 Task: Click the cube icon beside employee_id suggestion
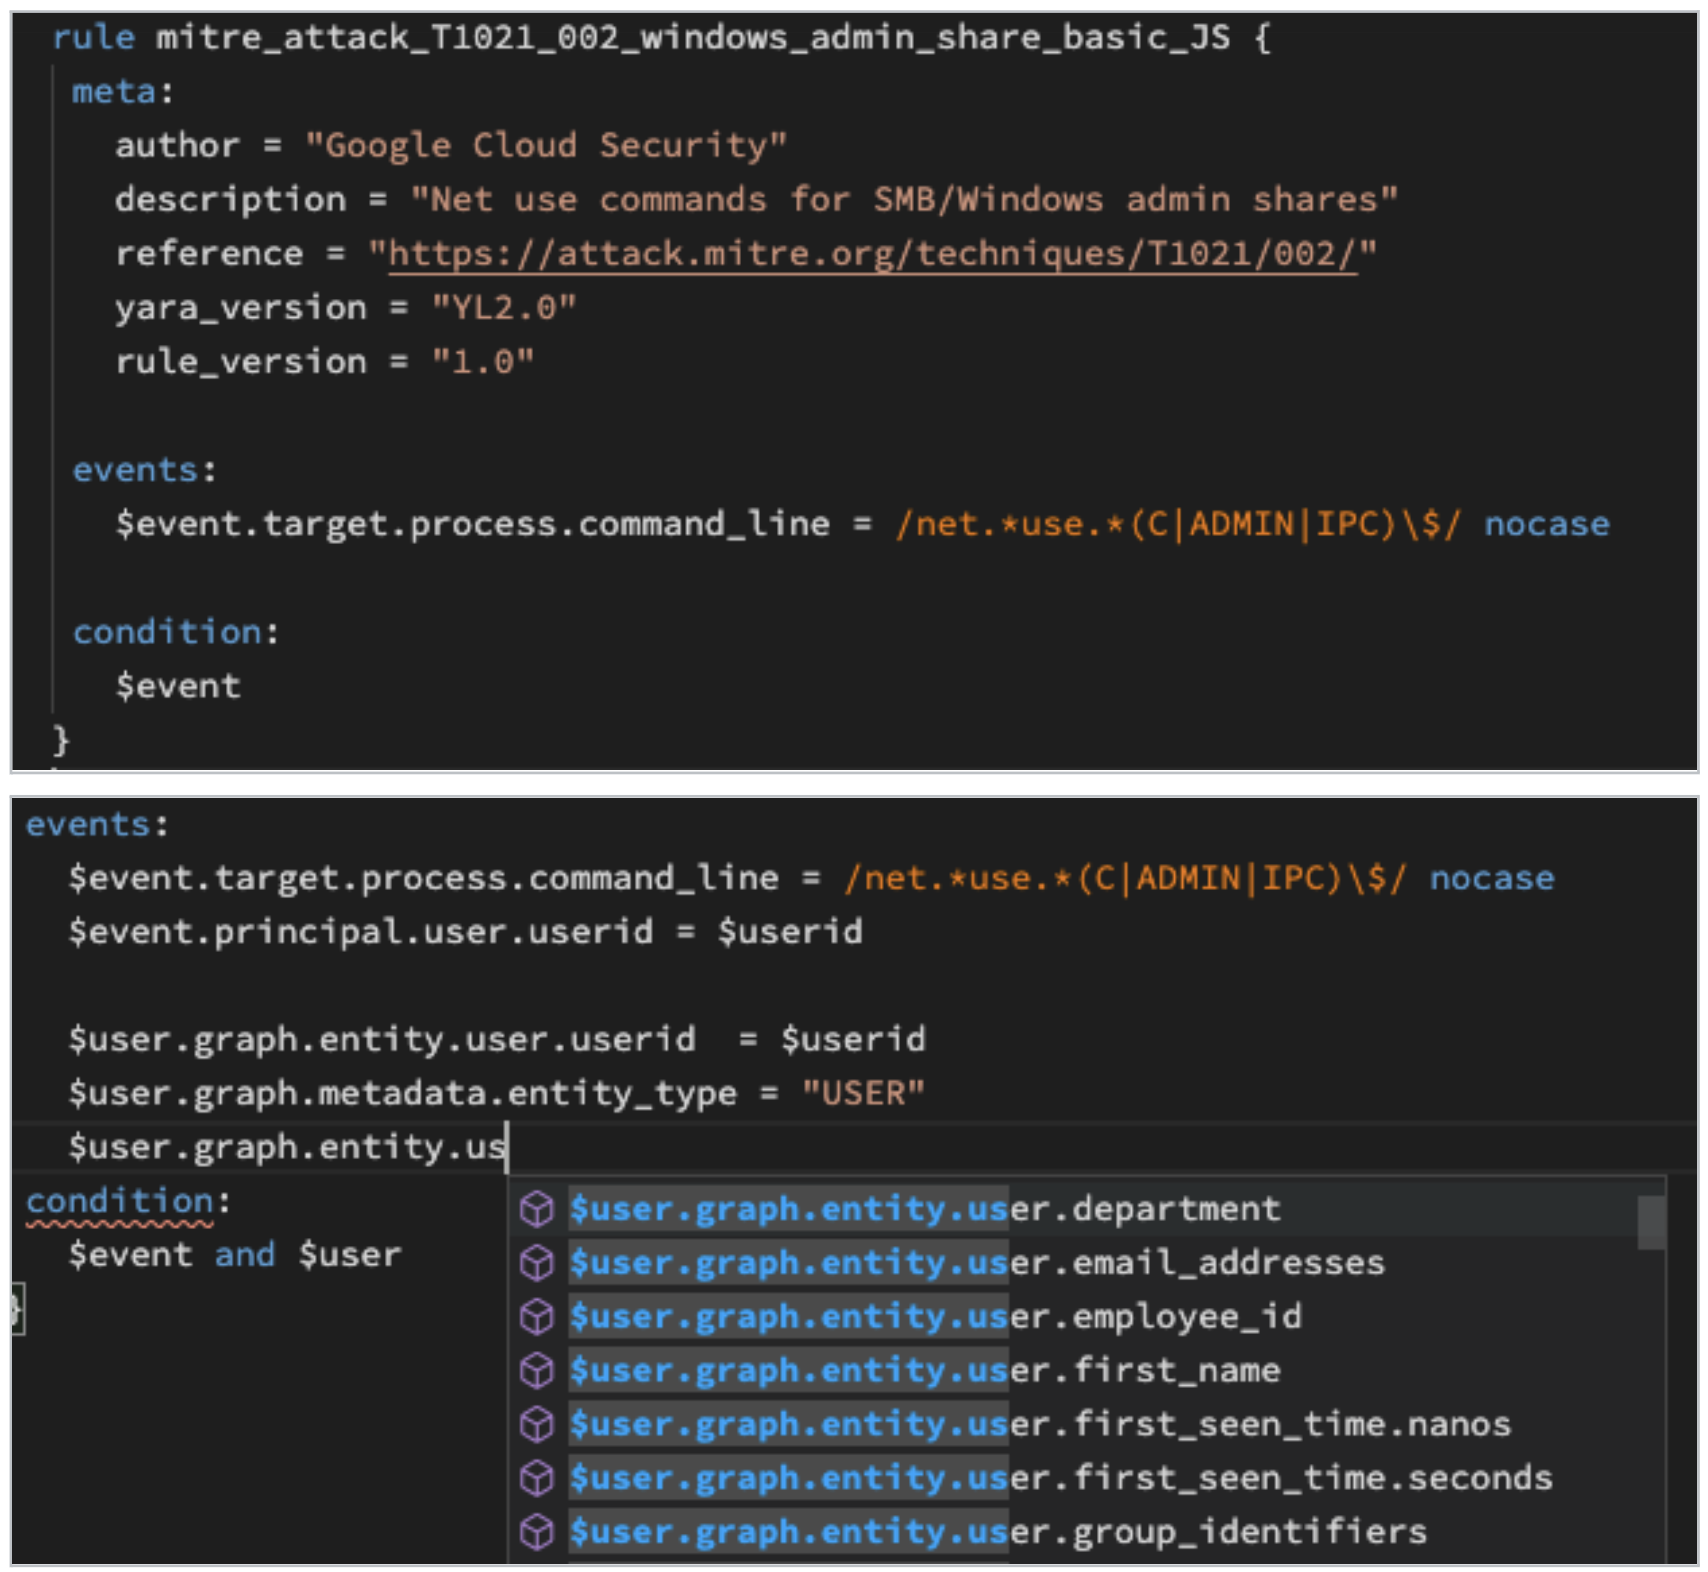tap(536, 1317)
